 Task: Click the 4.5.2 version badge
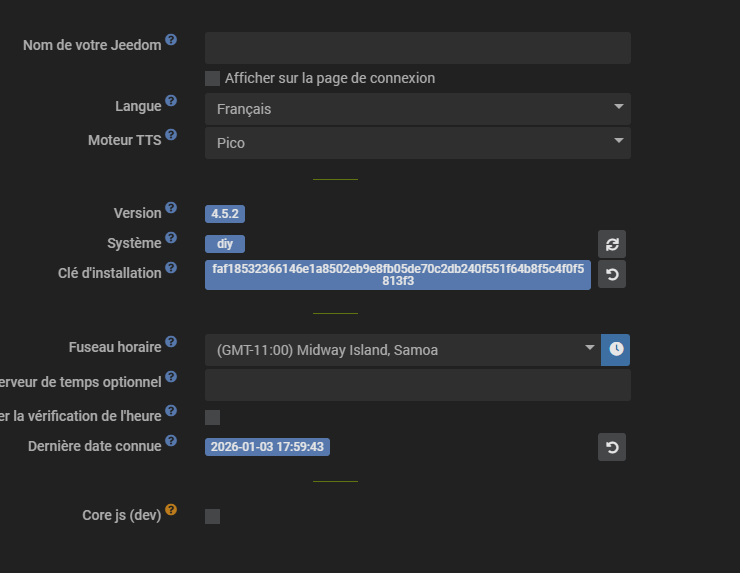[225, 214]
